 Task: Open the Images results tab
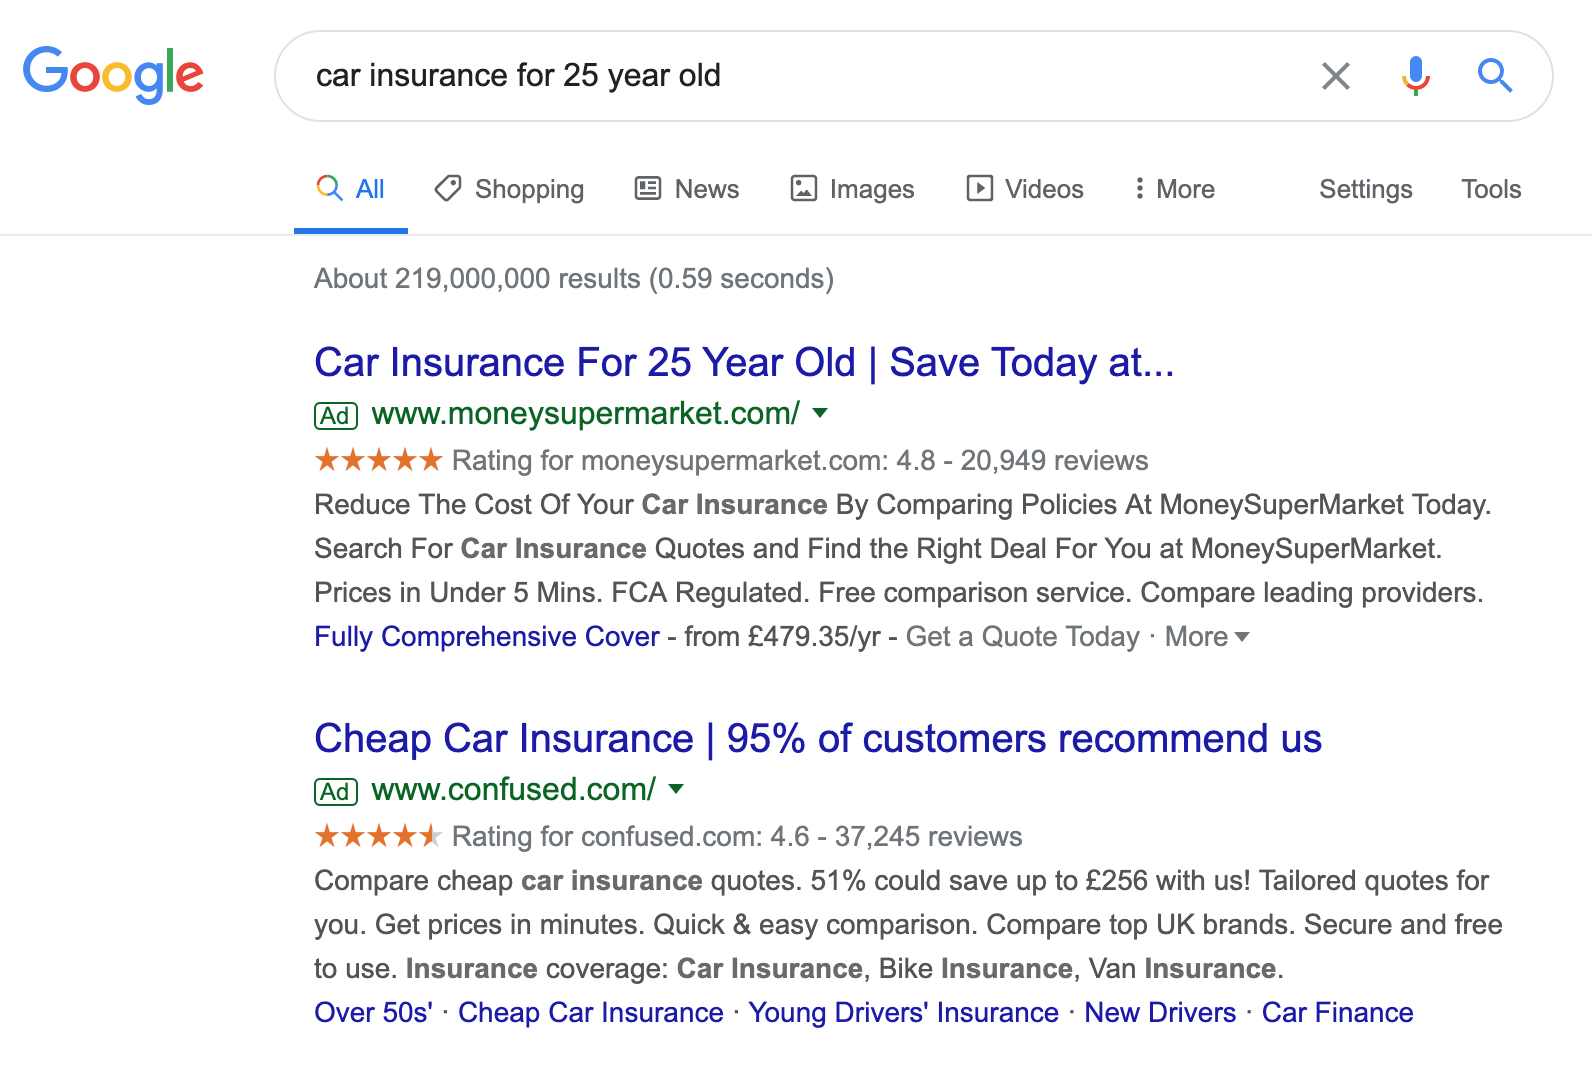point(852,189)
